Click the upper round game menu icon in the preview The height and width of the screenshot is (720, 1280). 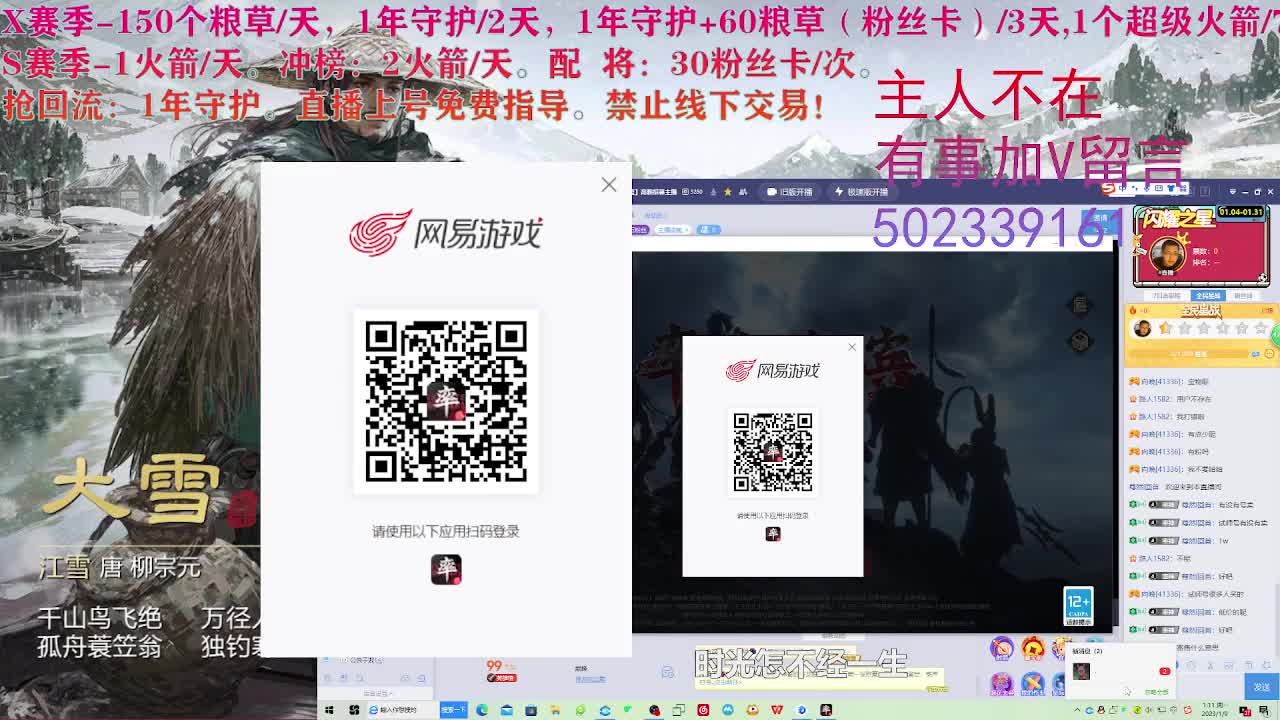1080,305
